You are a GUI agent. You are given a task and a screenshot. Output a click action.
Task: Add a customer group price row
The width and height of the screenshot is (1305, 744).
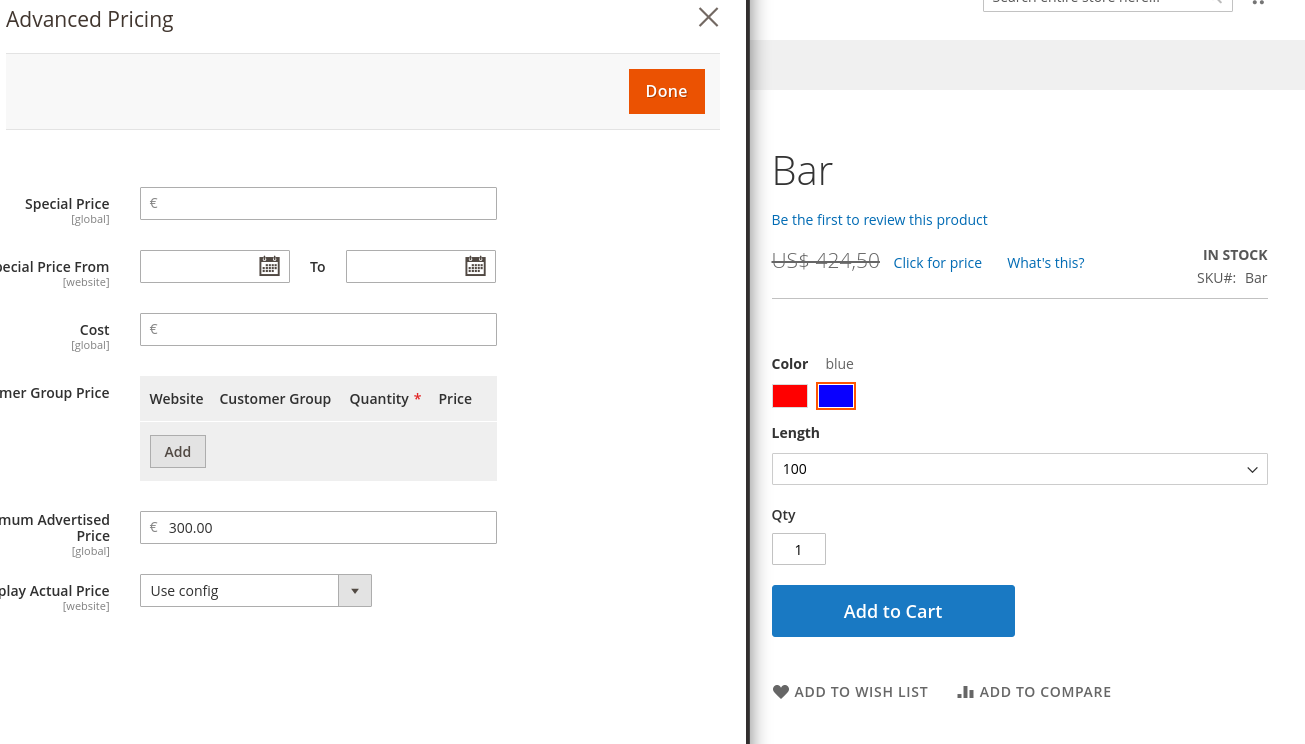178,451
